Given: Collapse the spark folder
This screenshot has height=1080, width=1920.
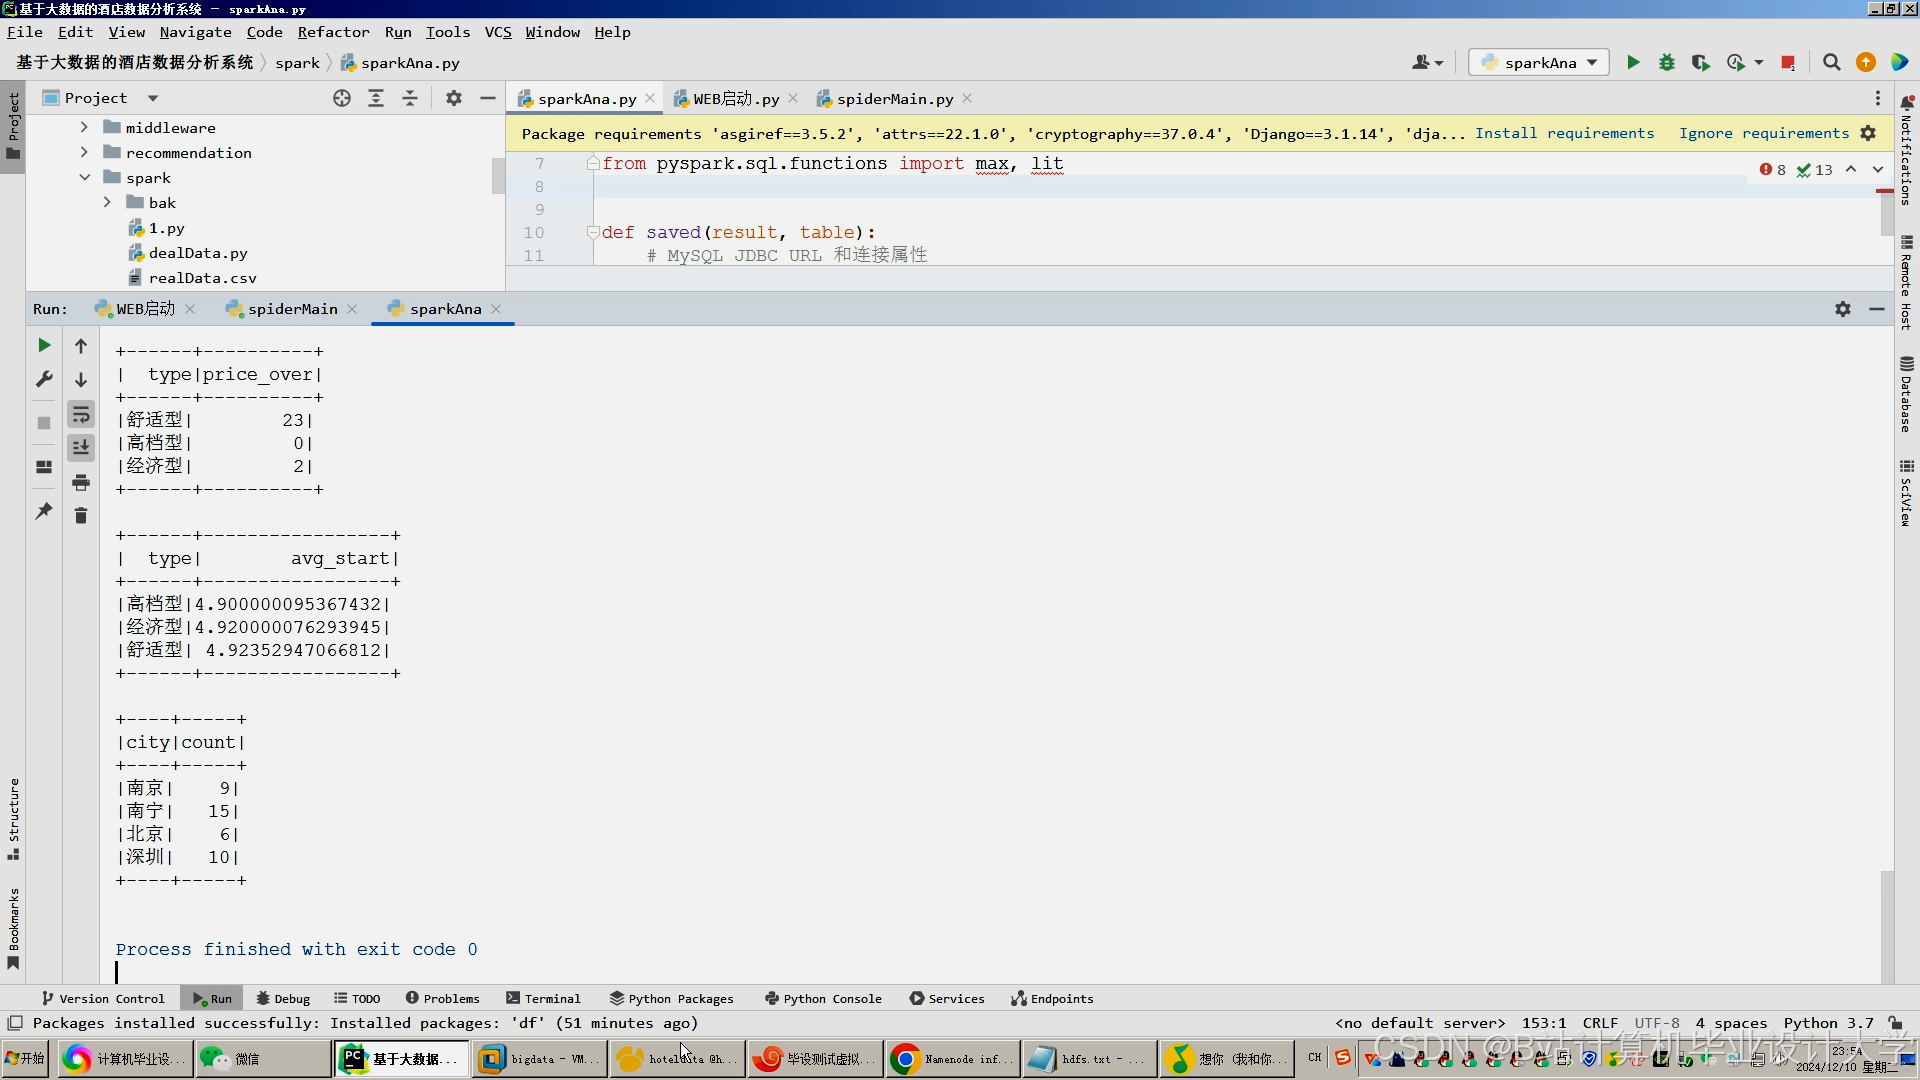Looking at the screenshot, I should pos(84,178).
